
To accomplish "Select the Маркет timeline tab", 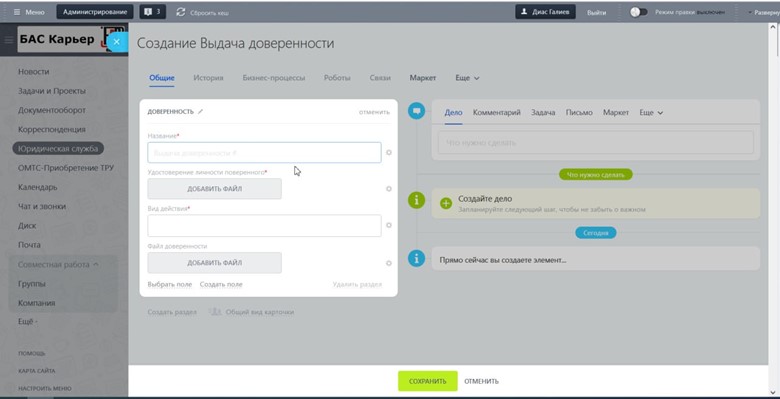I will [x=616, y=113].
